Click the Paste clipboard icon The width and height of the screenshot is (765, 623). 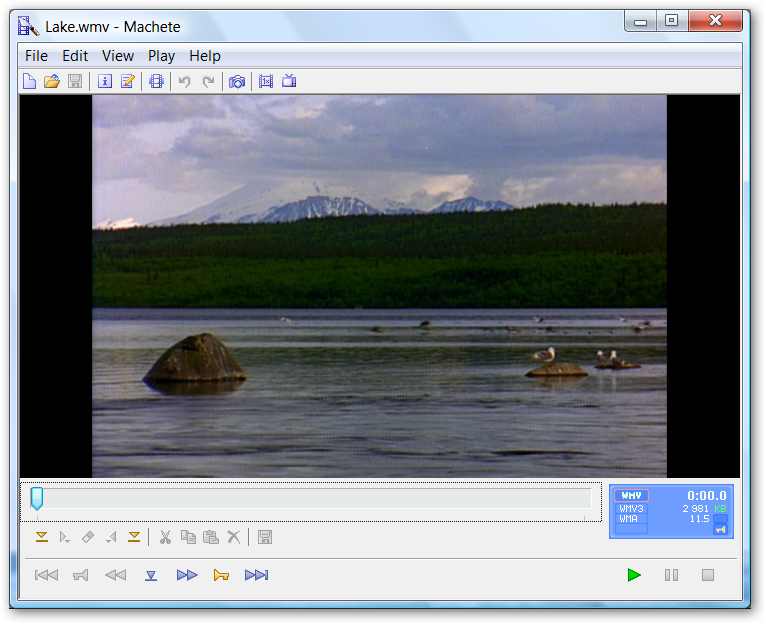coord(211,537)
